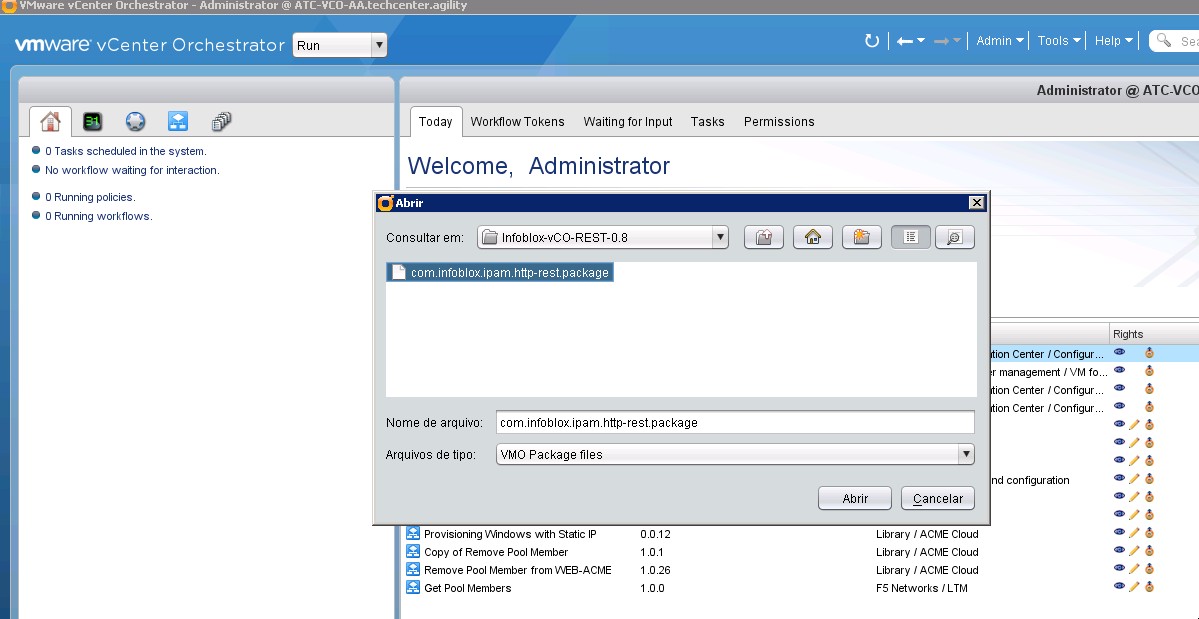Jump to home folder in Abrir dialog
The height and width of the screenshot is (619, 1199).
click(x=813, y=237)
